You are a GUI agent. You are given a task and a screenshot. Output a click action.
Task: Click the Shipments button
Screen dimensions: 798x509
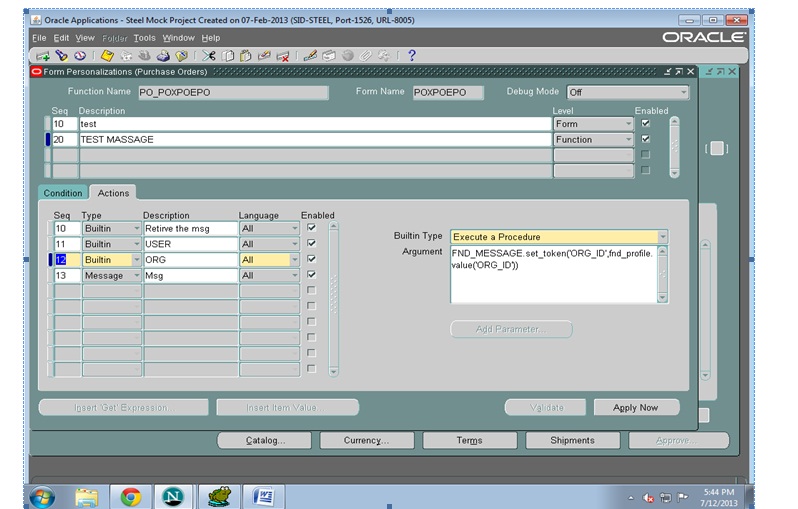tap(572, 440)
